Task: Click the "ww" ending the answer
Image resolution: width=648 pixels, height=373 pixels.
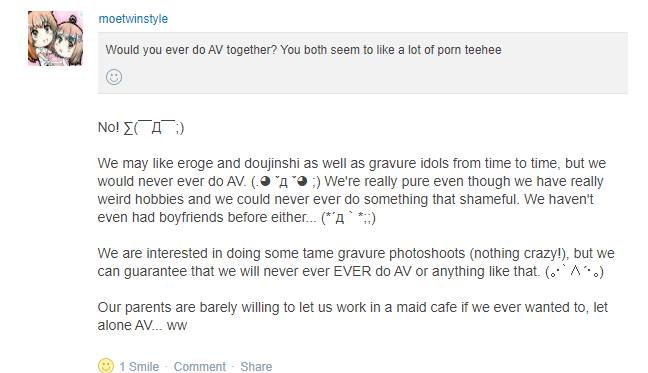Action: pos(177,325)
